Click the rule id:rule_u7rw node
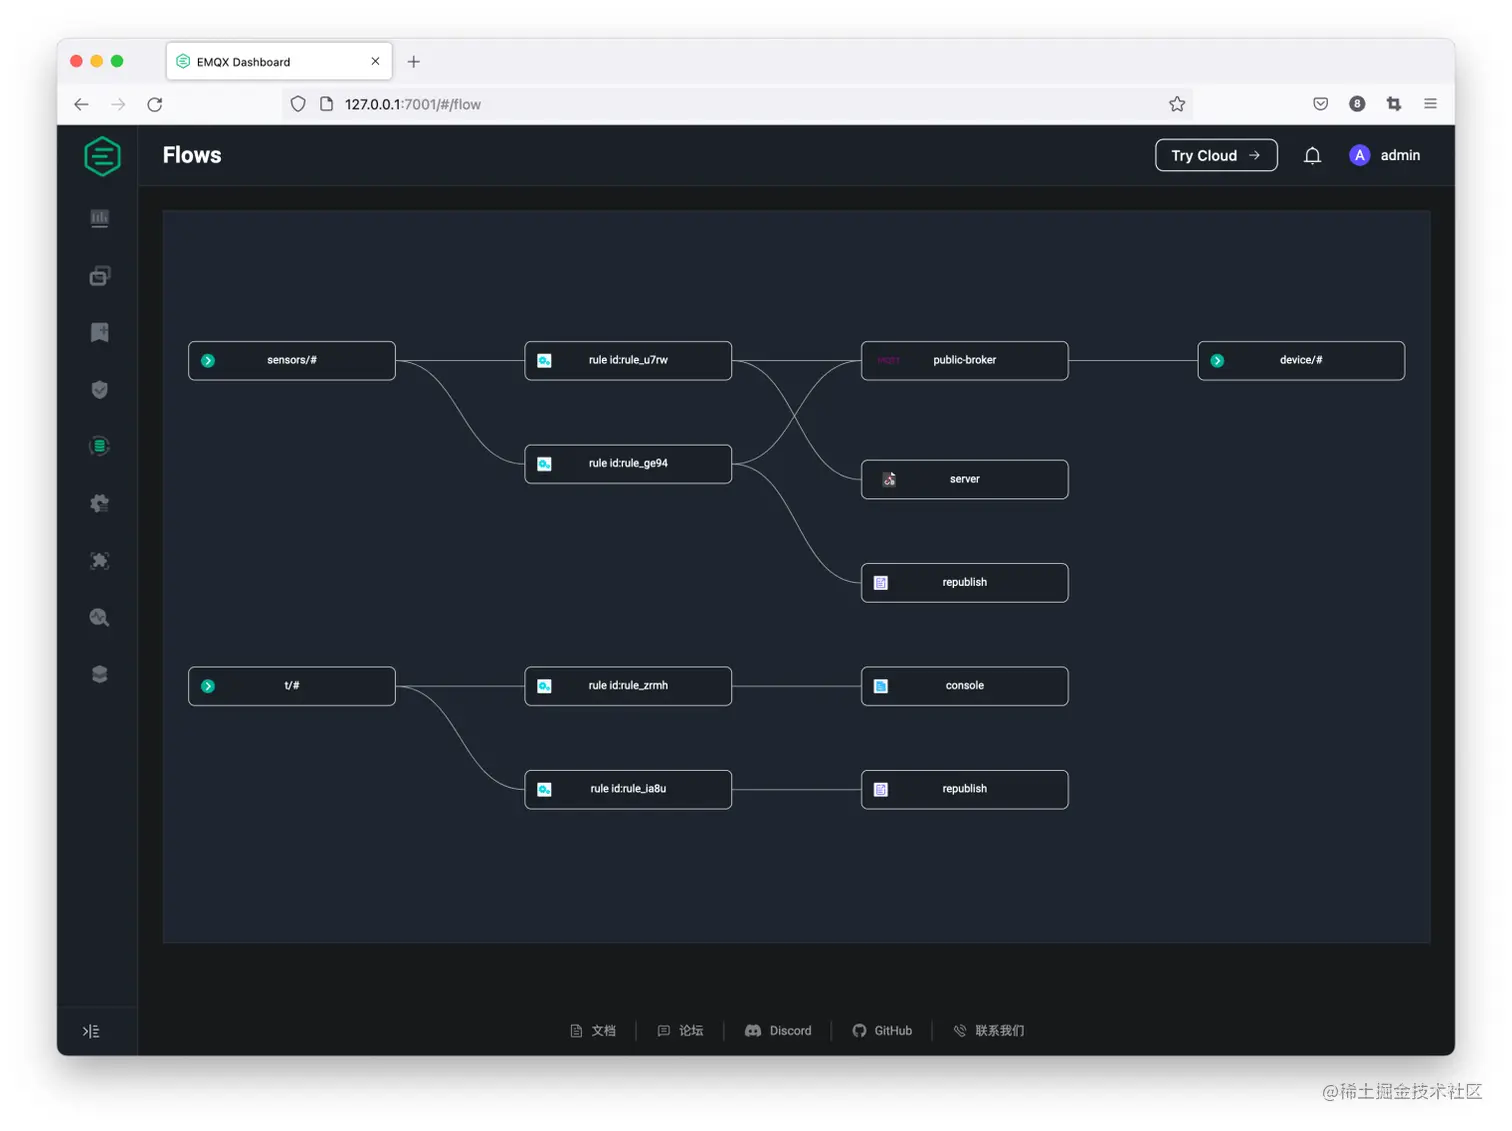The width and height of the screenshot is (1512, 1131). [628, 360]
